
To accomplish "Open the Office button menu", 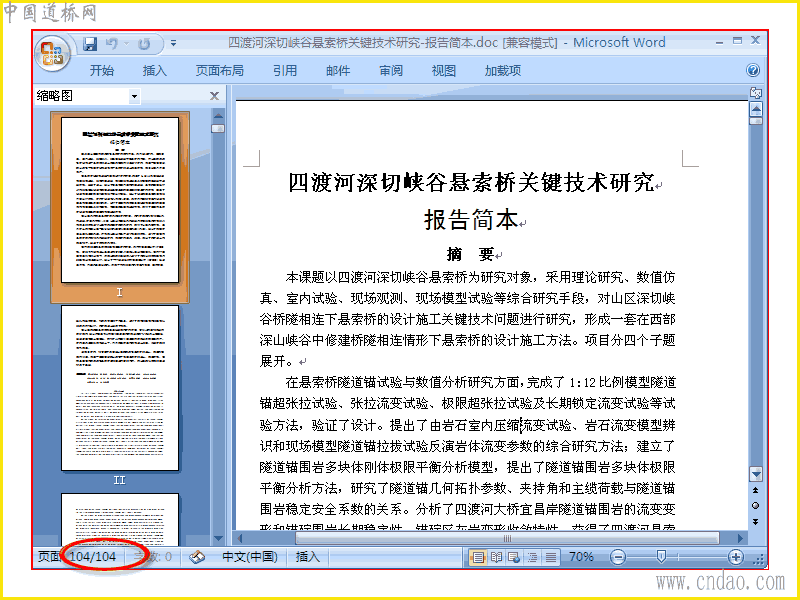I will point(52,53).
